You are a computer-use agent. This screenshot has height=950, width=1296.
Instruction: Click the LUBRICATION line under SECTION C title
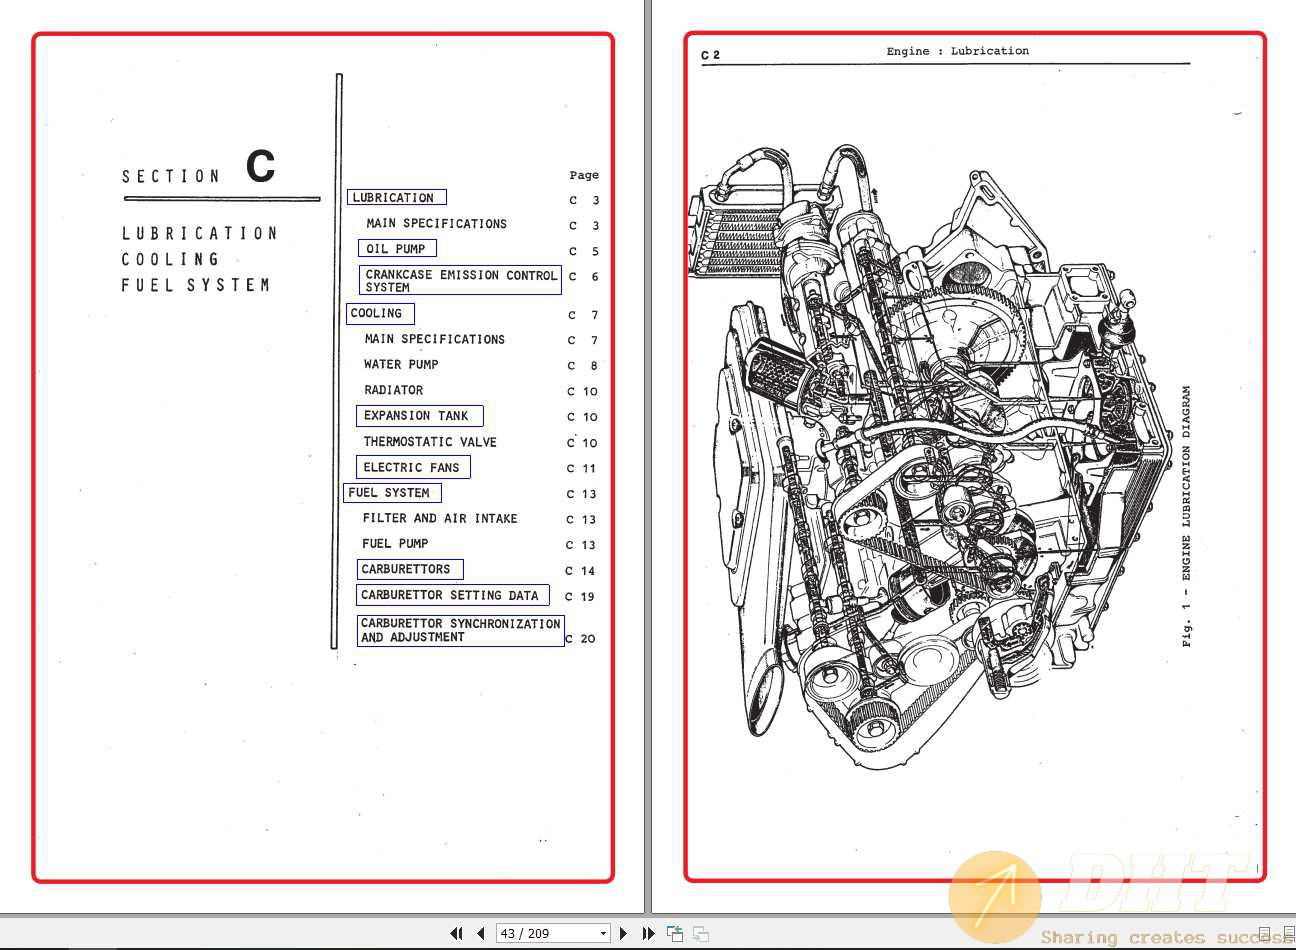(x=199, y=233)
